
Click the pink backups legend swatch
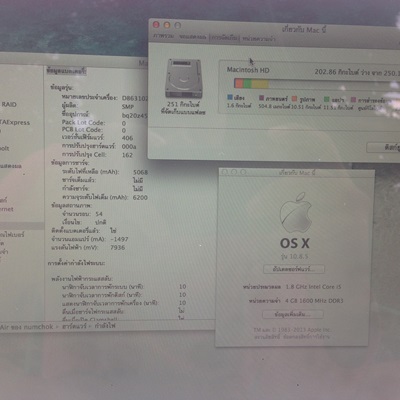pos(353,100)
